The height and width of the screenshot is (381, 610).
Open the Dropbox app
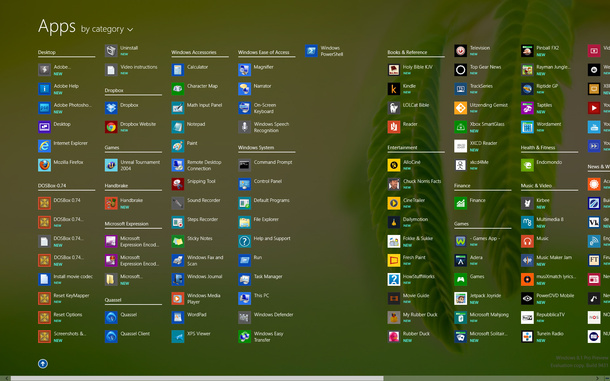coord(122,108)
